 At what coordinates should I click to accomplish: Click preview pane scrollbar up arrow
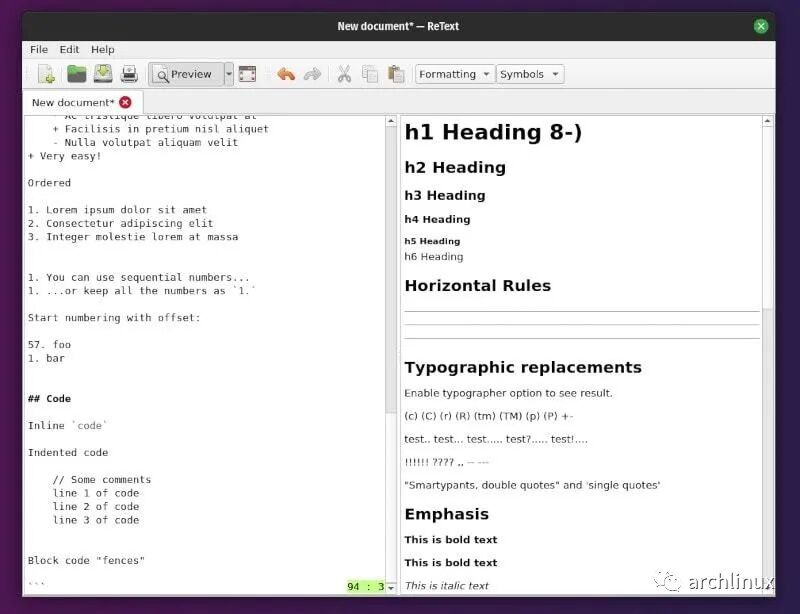767,121
